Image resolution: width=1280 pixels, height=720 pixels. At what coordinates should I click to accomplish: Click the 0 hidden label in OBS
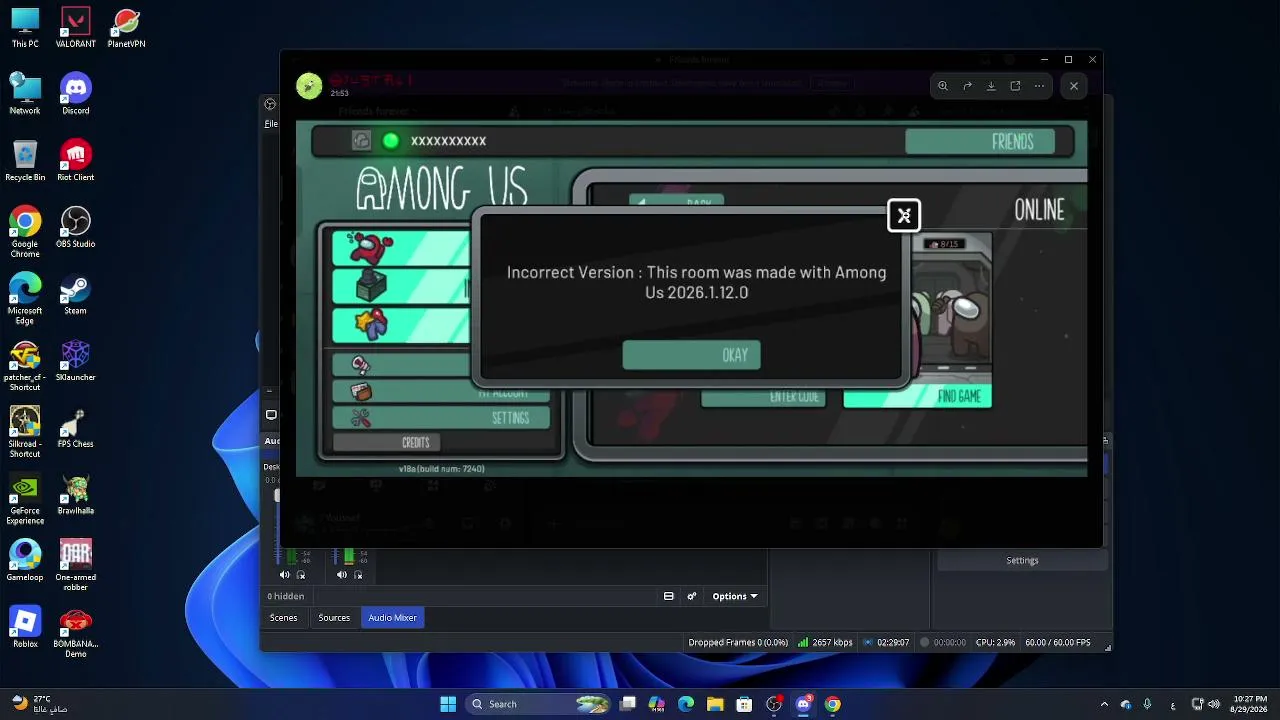[286, 597]
